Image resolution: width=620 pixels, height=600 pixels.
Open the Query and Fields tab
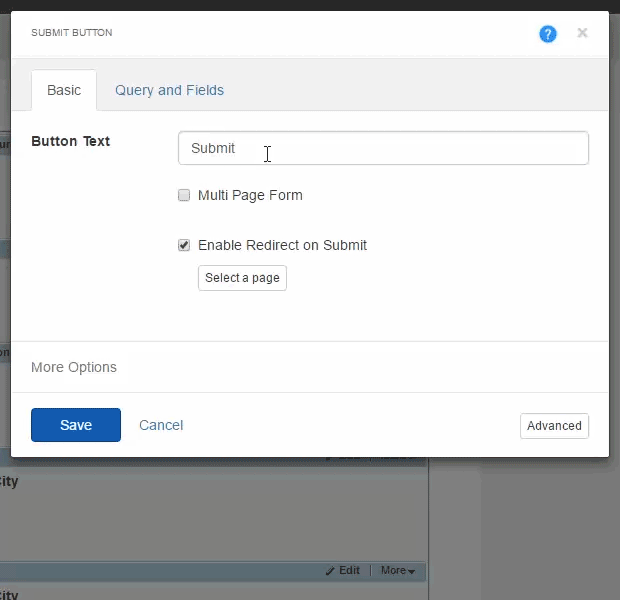pos(169,90)
